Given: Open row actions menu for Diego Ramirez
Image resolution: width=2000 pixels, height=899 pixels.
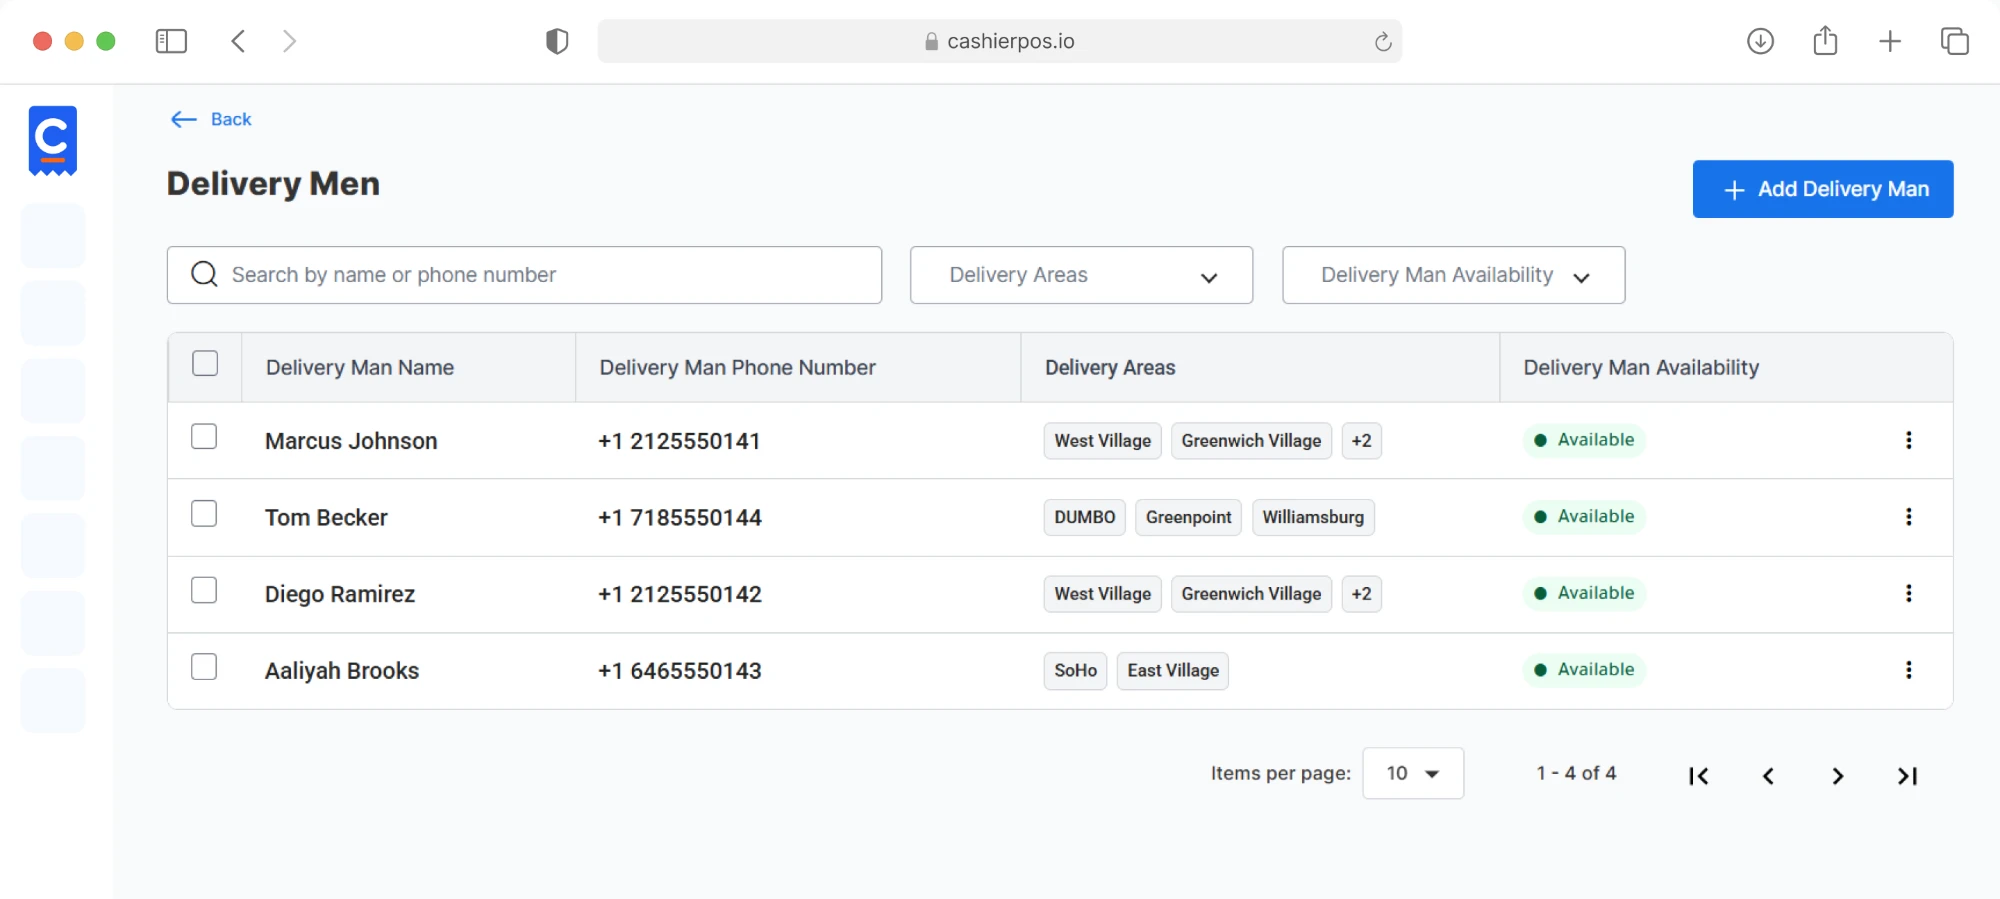Looking at the screenshot, I should 1908,593.
